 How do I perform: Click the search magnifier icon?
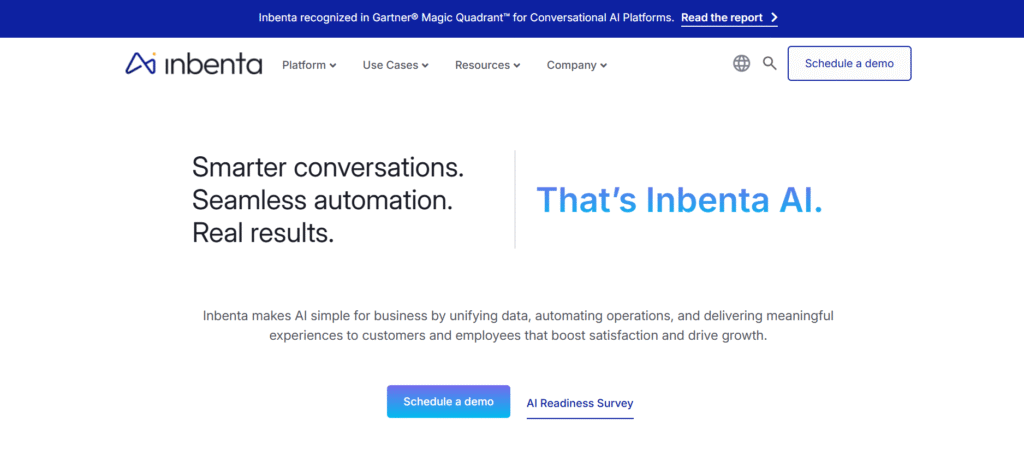tap(770, 63)
